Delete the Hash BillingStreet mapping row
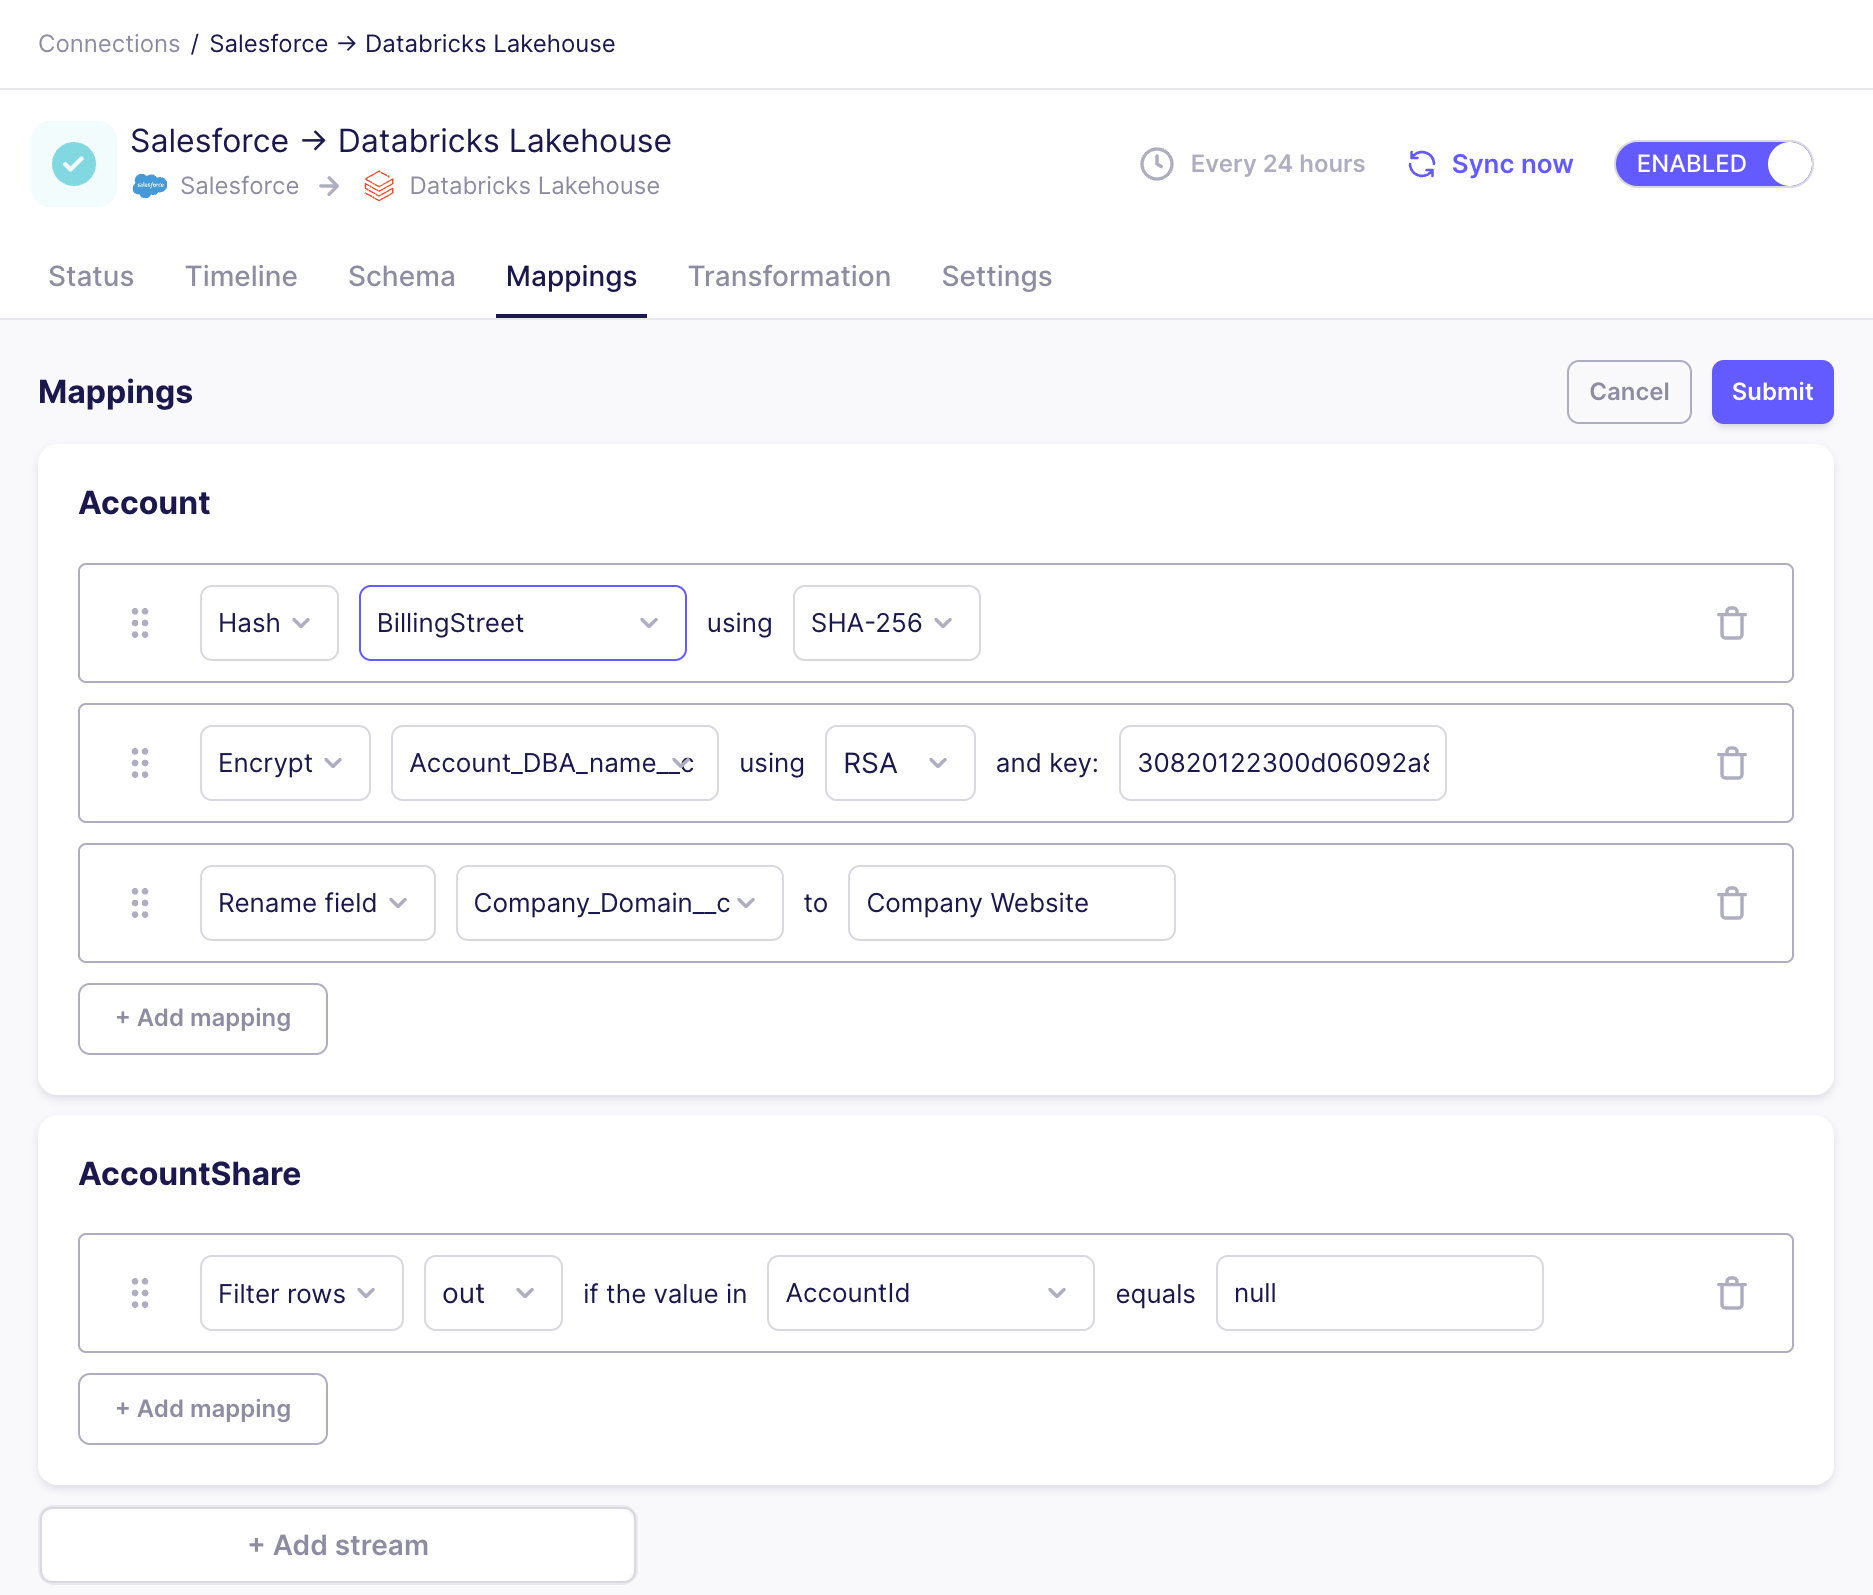The height and width of the screenshot is (1595, 1873). click(1731, 623)
